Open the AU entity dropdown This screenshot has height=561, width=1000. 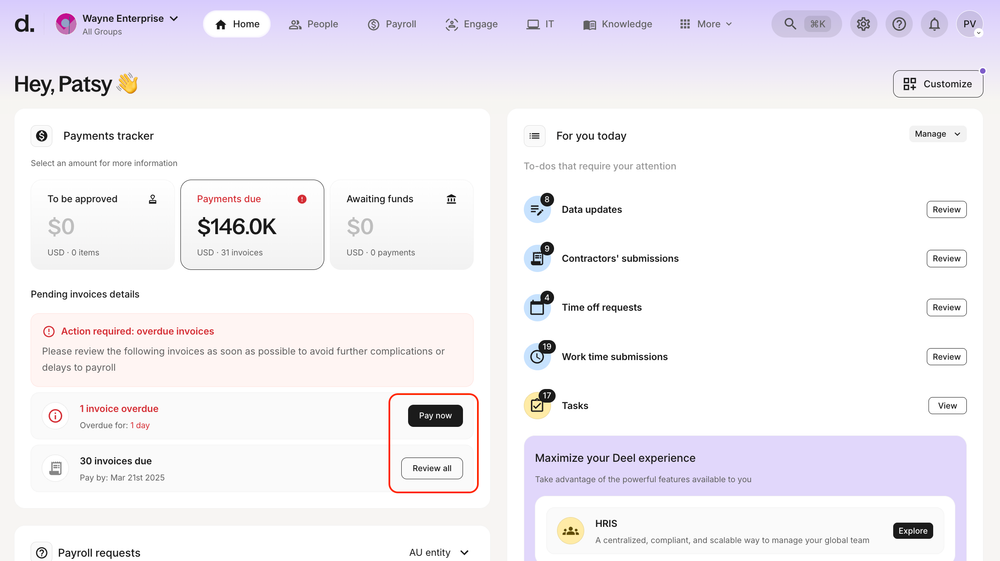(x=439, y=553)
